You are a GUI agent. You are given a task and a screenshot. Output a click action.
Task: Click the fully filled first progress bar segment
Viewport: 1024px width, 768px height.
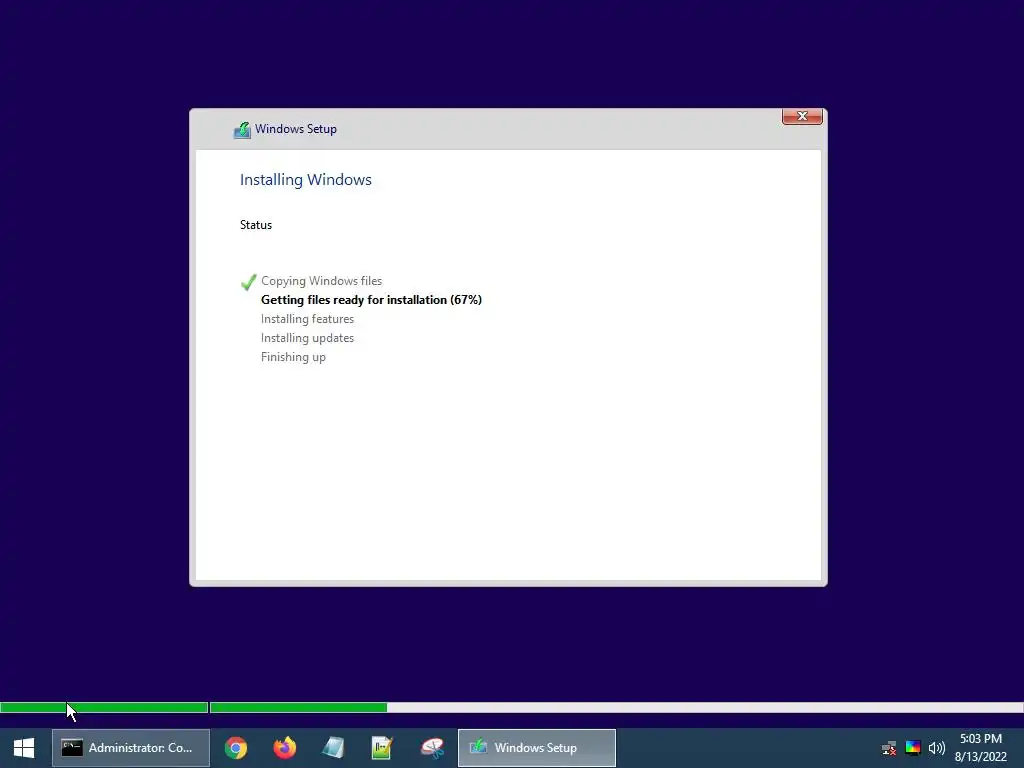(x=104, y=707)
